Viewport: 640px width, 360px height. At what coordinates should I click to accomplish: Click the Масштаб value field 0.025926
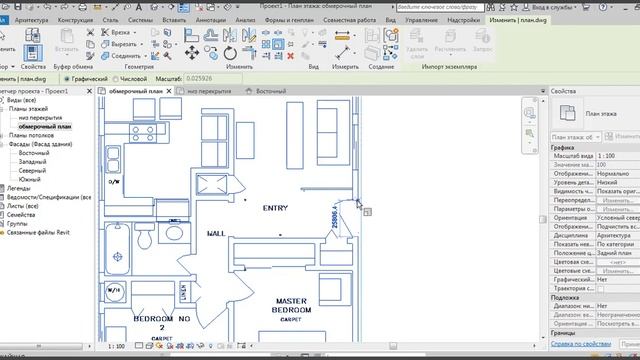click(213, 78)
